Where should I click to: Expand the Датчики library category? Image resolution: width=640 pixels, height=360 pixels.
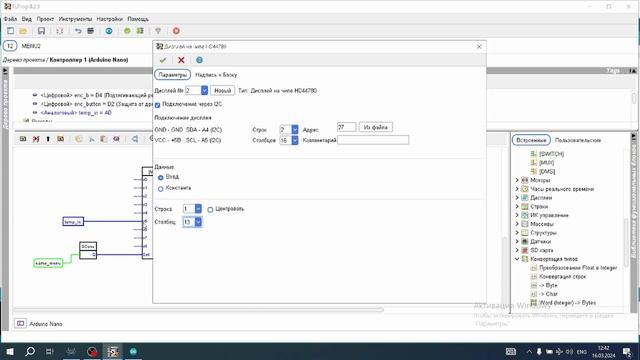pyautogui.click(x=517, y=242)
